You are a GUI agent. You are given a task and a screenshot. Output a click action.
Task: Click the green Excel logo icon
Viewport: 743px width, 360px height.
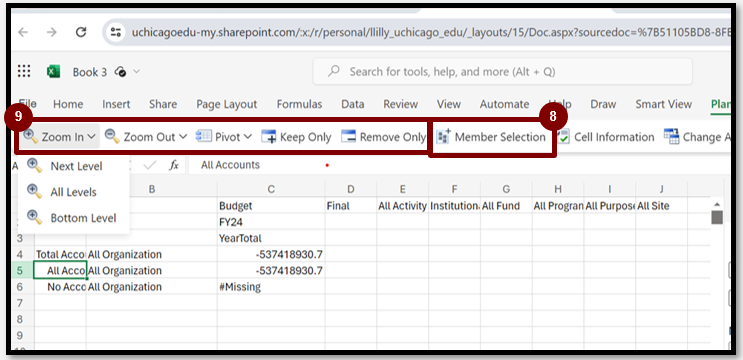(53, 72)
